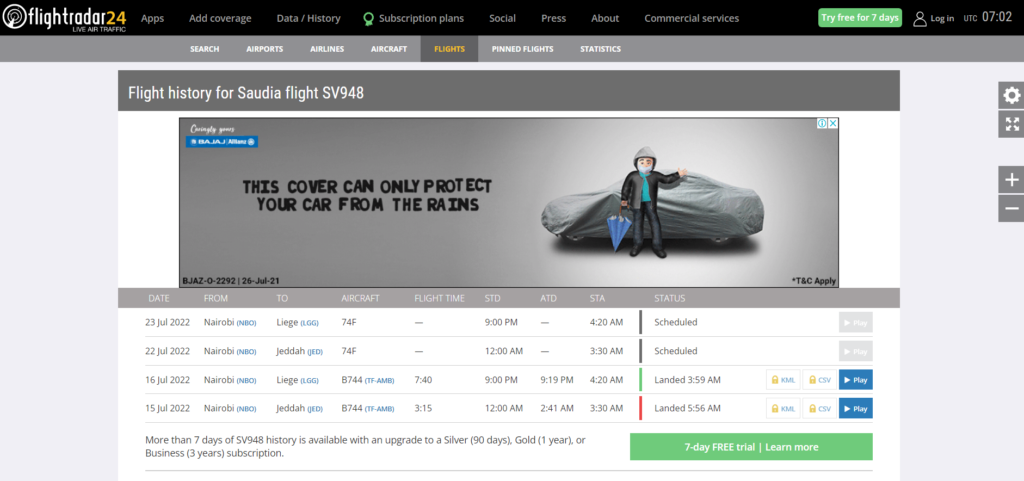Click the user profile icon beside Log in
The height and width of the screenshot is (481, 1024).
pos(920,18)
